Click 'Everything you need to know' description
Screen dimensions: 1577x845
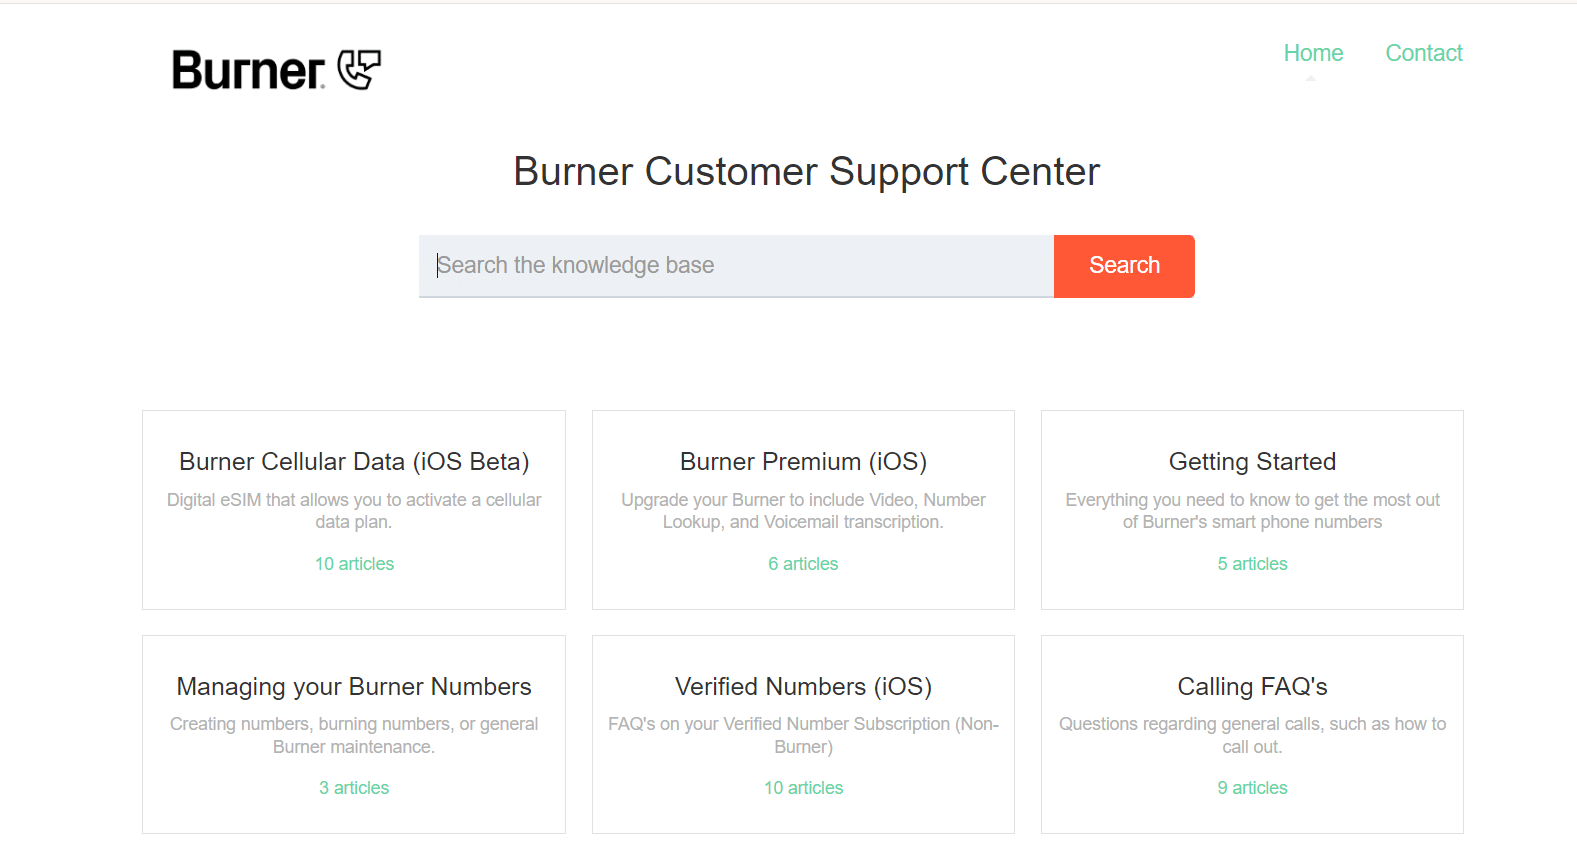tap(1252, 511)
